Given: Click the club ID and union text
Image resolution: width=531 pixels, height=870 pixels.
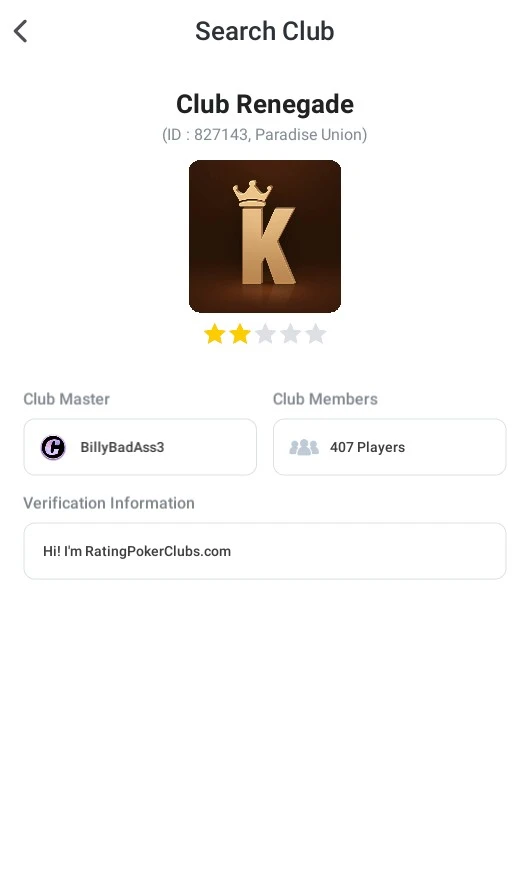Looking at the screenshot, I should tap(265, 135).
